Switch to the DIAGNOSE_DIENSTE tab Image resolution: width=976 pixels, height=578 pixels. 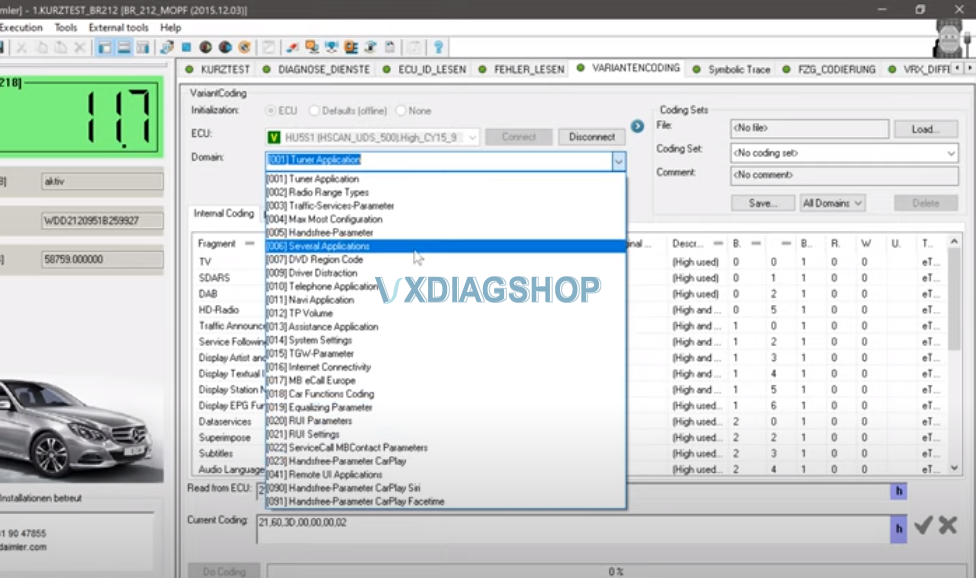click(x=316, y=69)
